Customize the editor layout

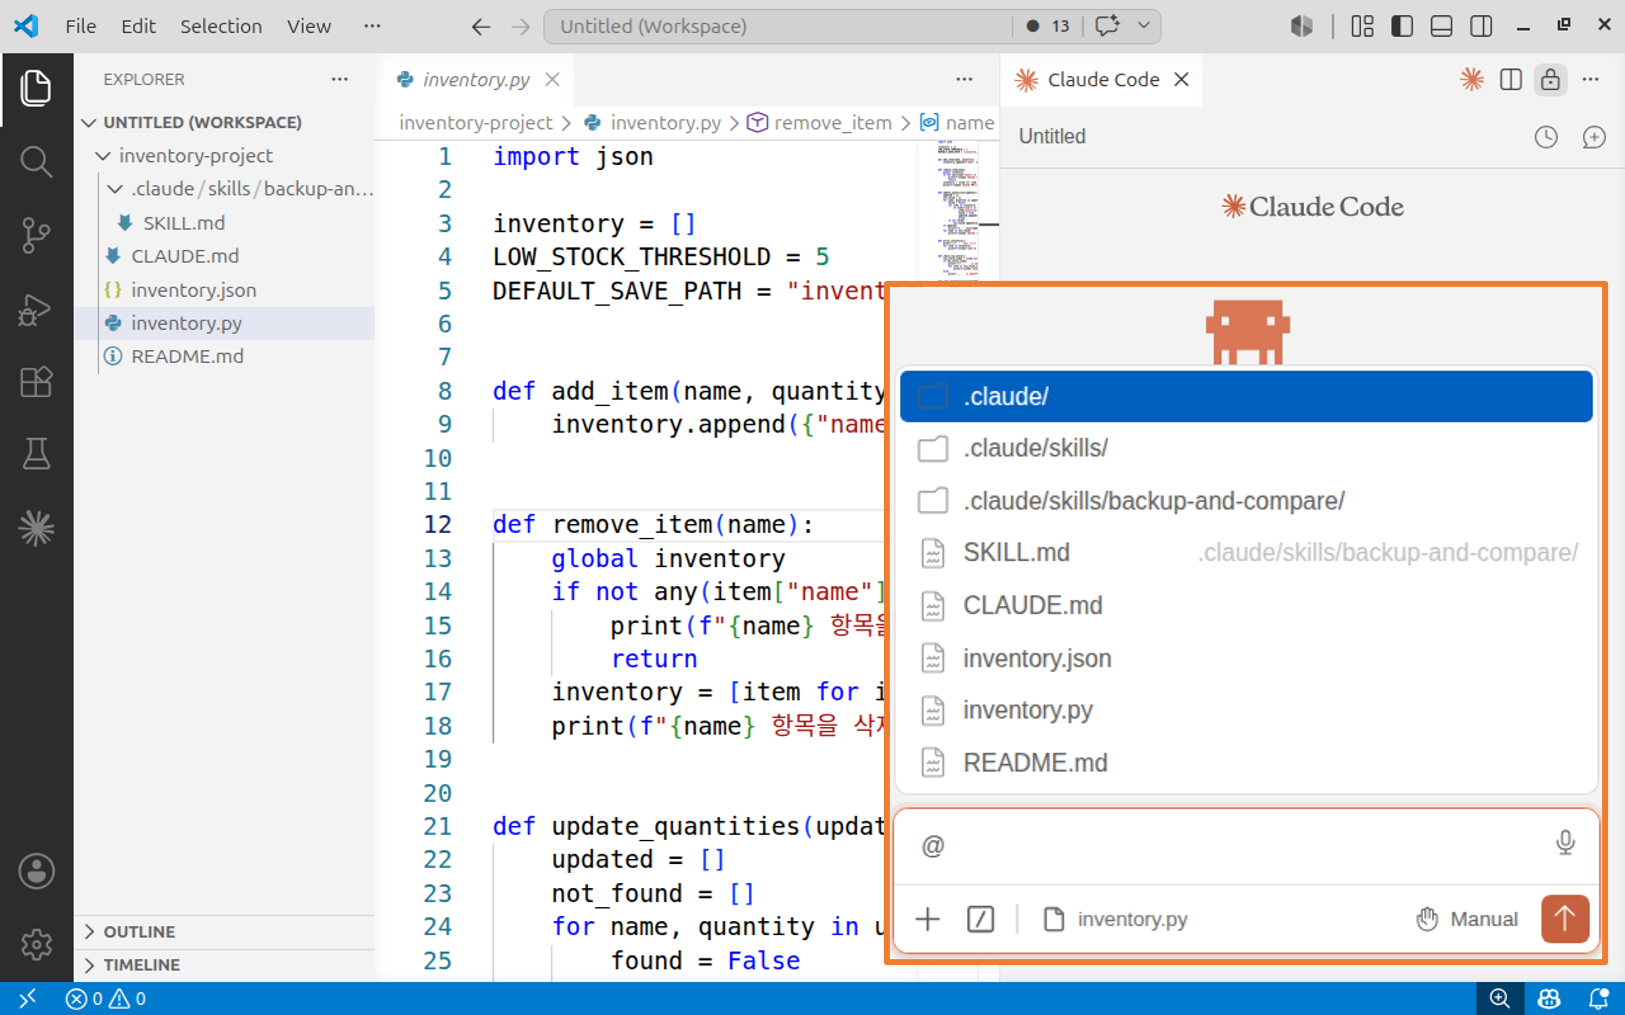(1362, 26)
